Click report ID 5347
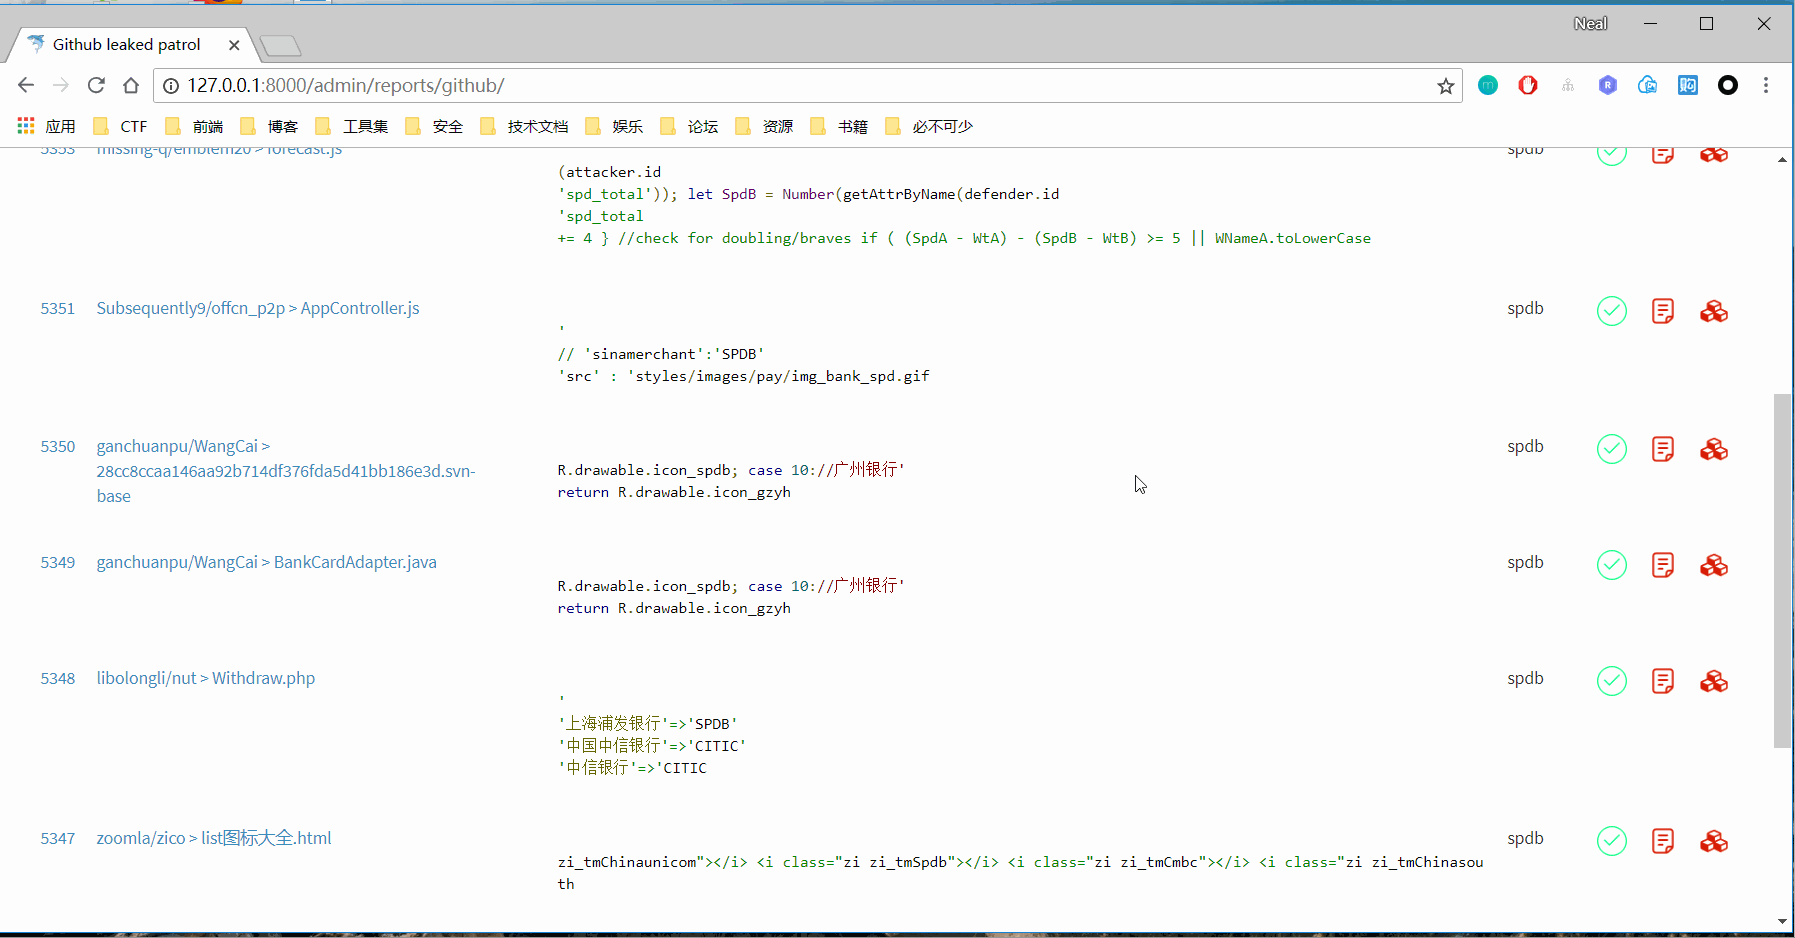 58,839
